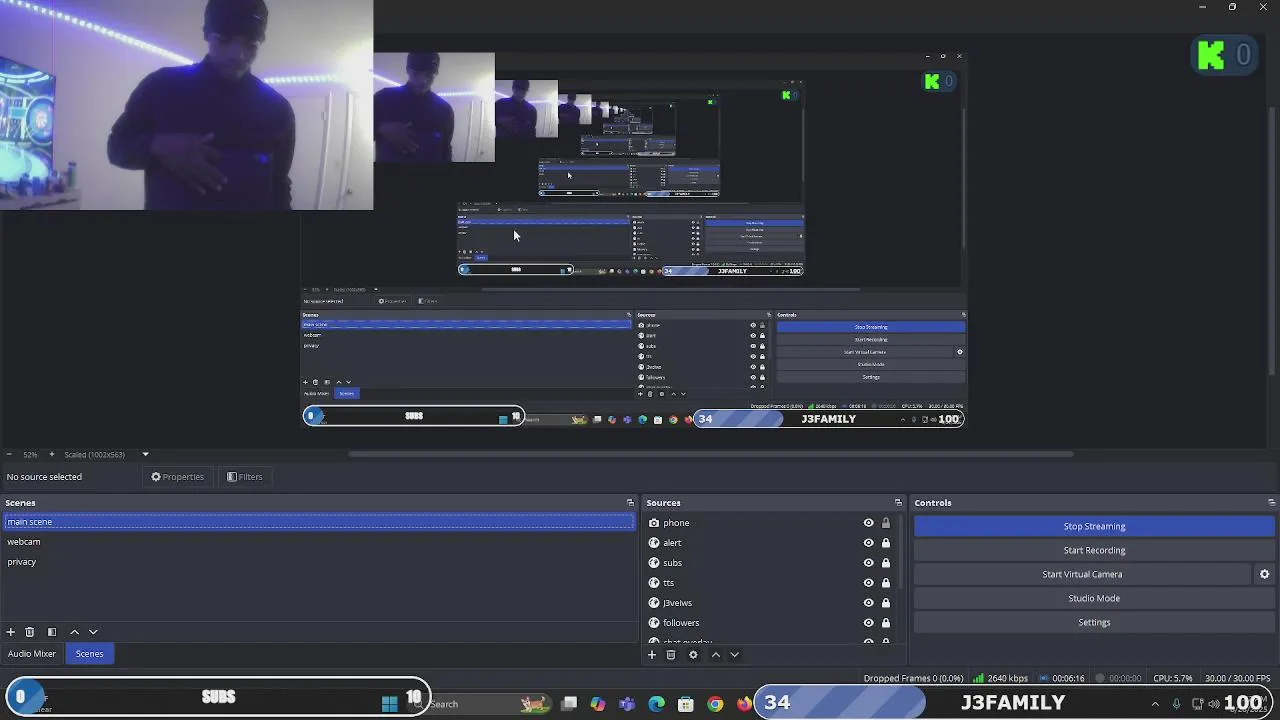The image size is (1280, 720).
Task: Toggle lock on subs source
Action: point(885,563)
